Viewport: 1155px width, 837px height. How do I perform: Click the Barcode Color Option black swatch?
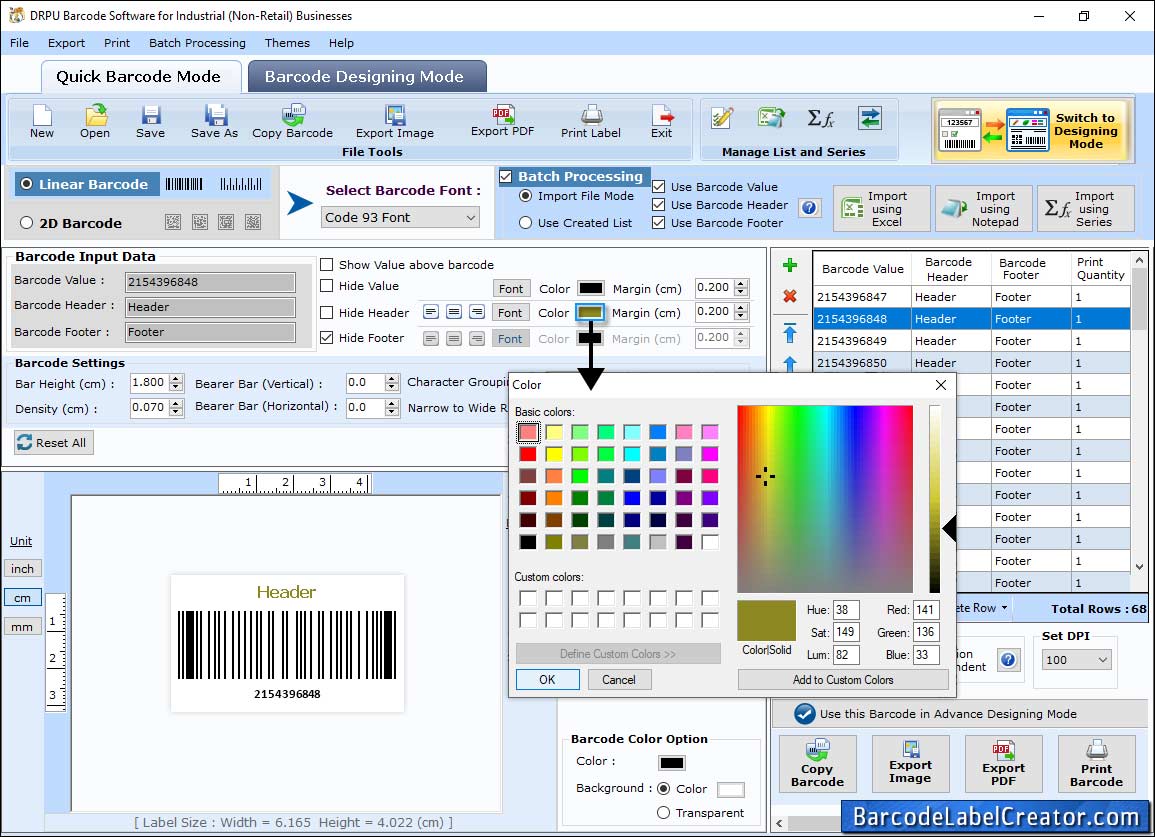672,763
